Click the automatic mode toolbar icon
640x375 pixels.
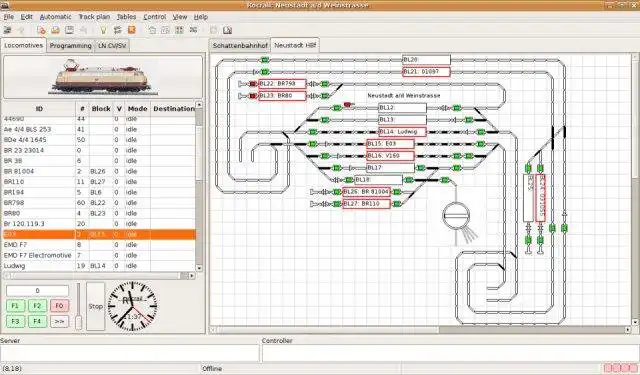point(118,30)
